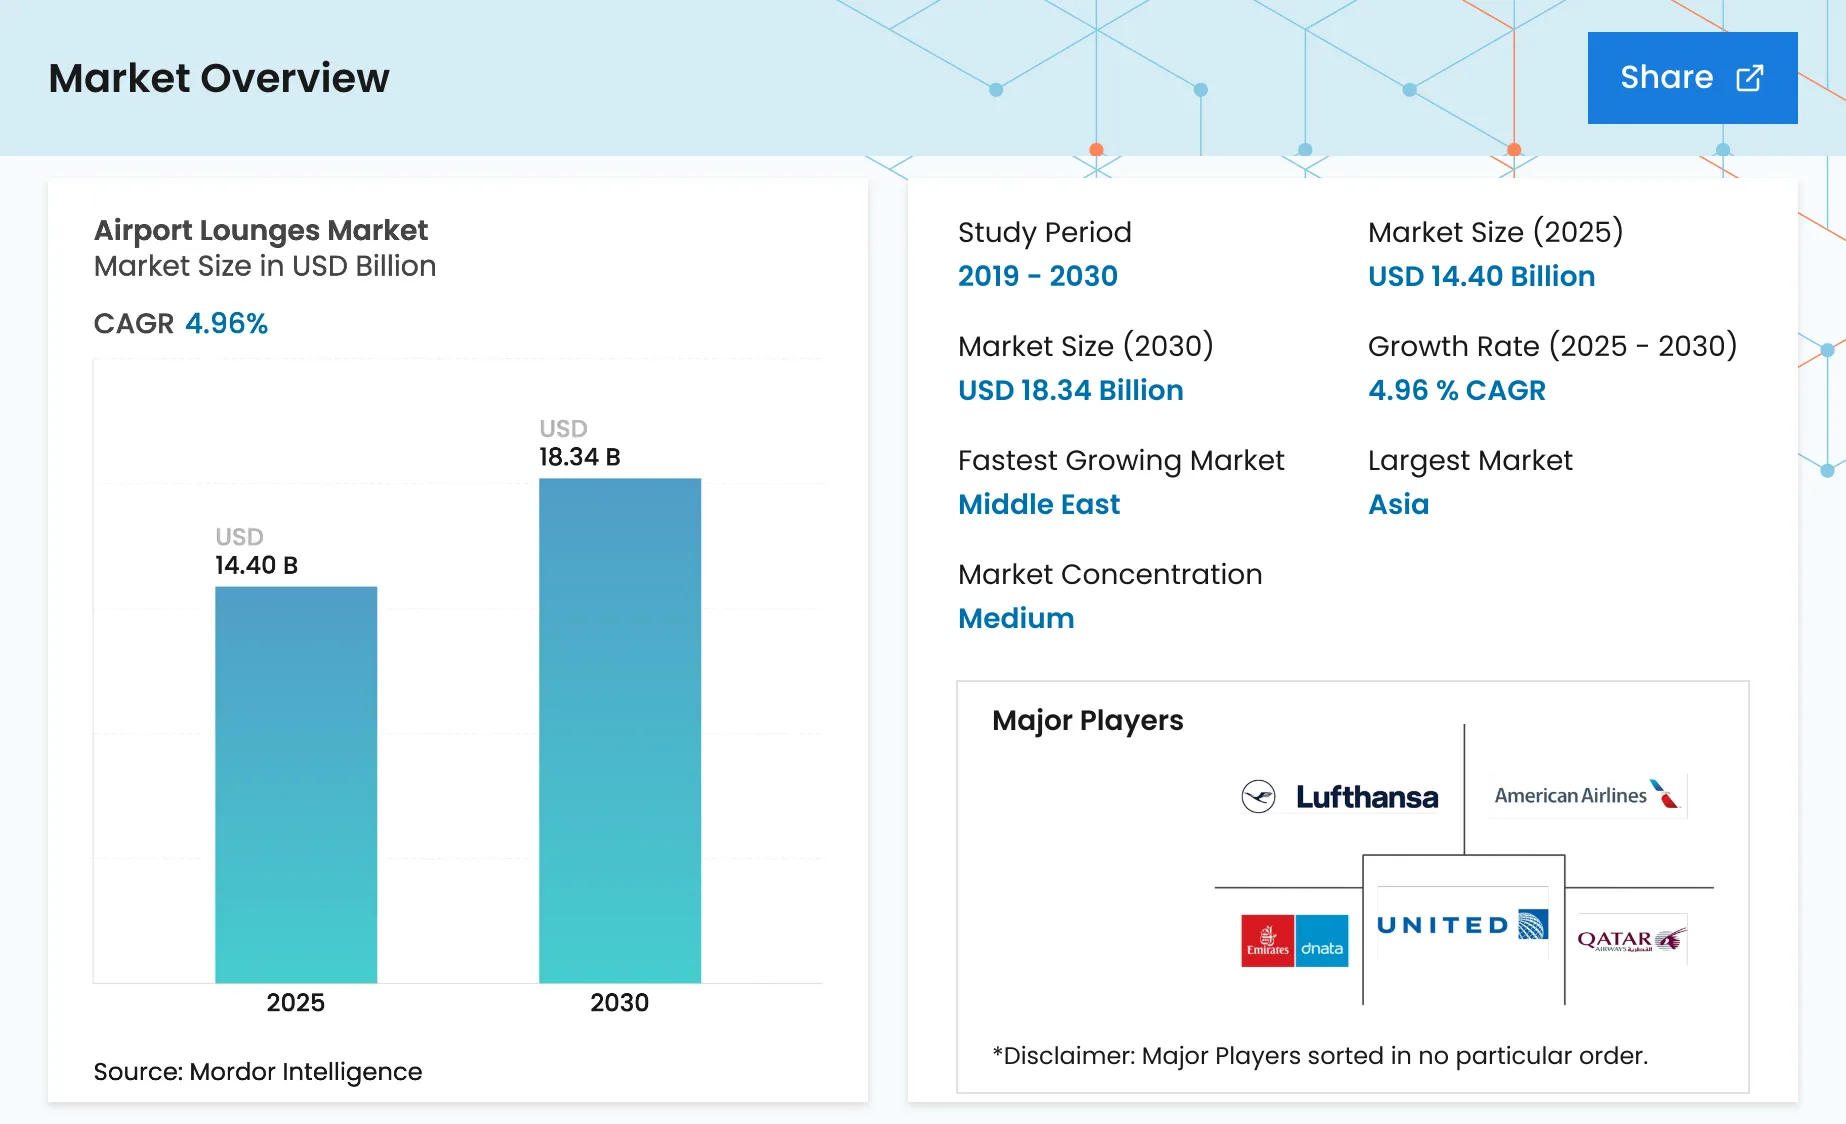Viewport: 1846px width, 1124px height.
Task: Click the Market Overview heading
Action: pyautogui.click(x=219, y=78)
